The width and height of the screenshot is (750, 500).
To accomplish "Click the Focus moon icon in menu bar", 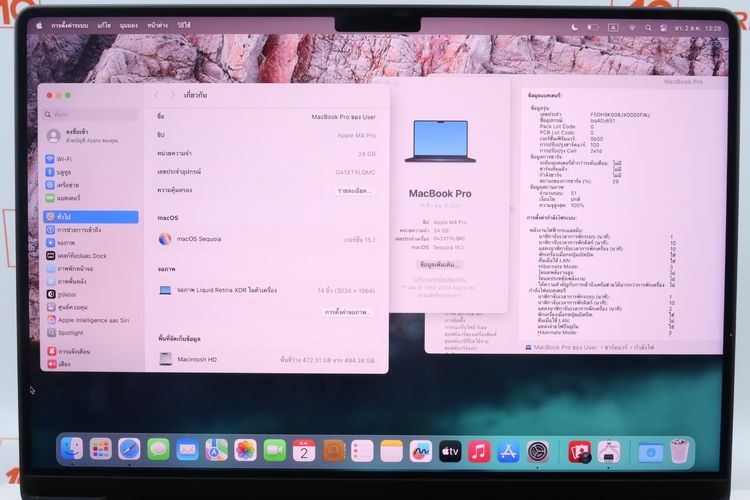I will [574, 27].
